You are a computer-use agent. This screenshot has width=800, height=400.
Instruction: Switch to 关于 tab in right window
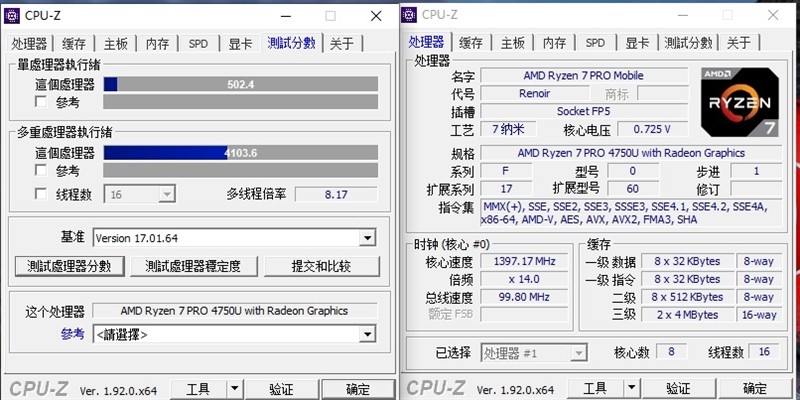[739, 43]
